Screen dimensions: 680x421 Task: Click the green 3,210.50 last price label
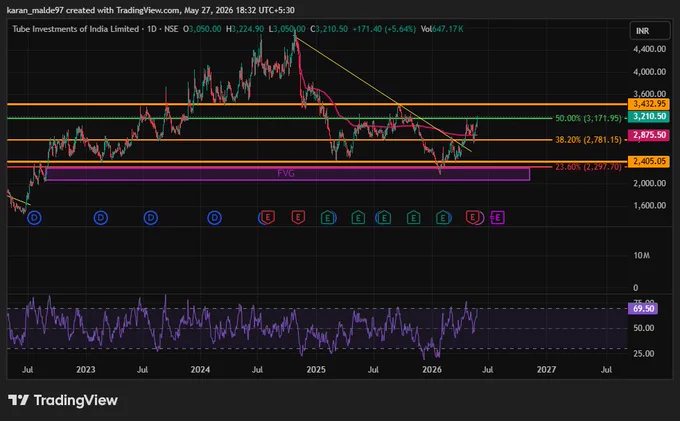tap(649, 116)
